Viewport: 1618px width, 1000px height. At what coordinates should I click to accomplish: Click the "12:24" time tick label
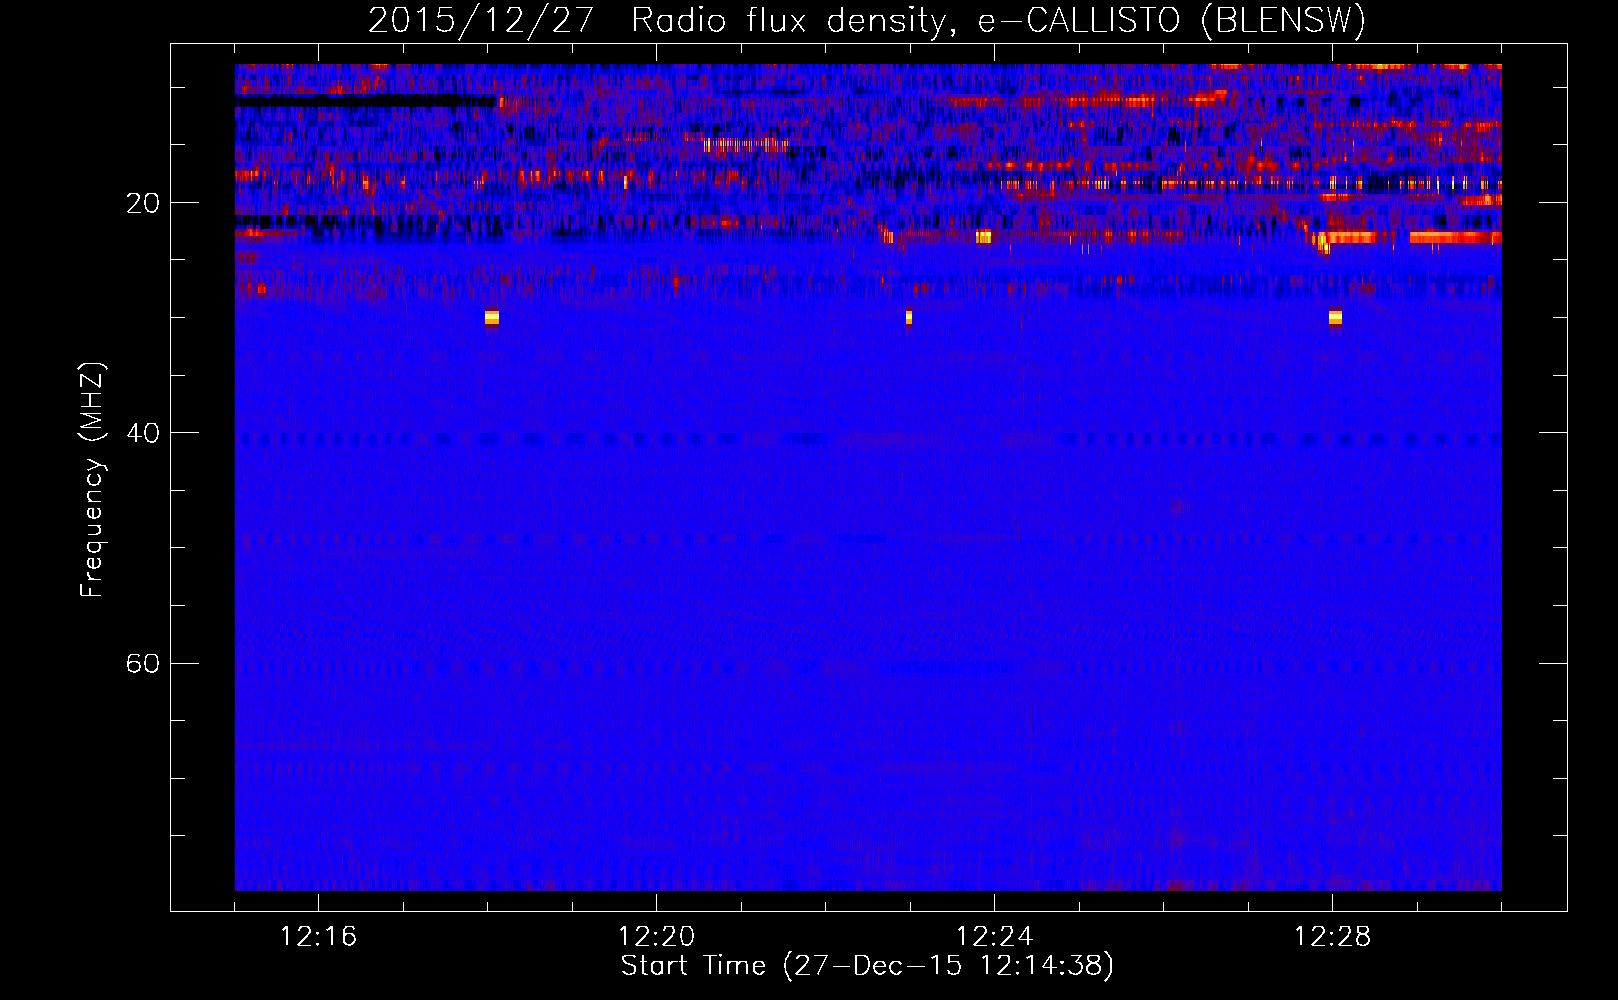point(994,936)
